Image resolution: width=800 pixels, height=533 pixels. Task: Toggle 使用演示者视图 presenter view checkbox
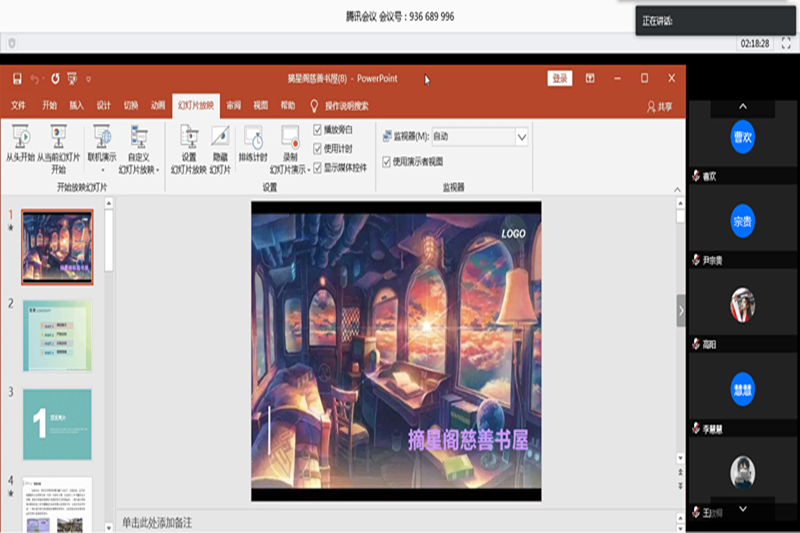pos(386,160)
